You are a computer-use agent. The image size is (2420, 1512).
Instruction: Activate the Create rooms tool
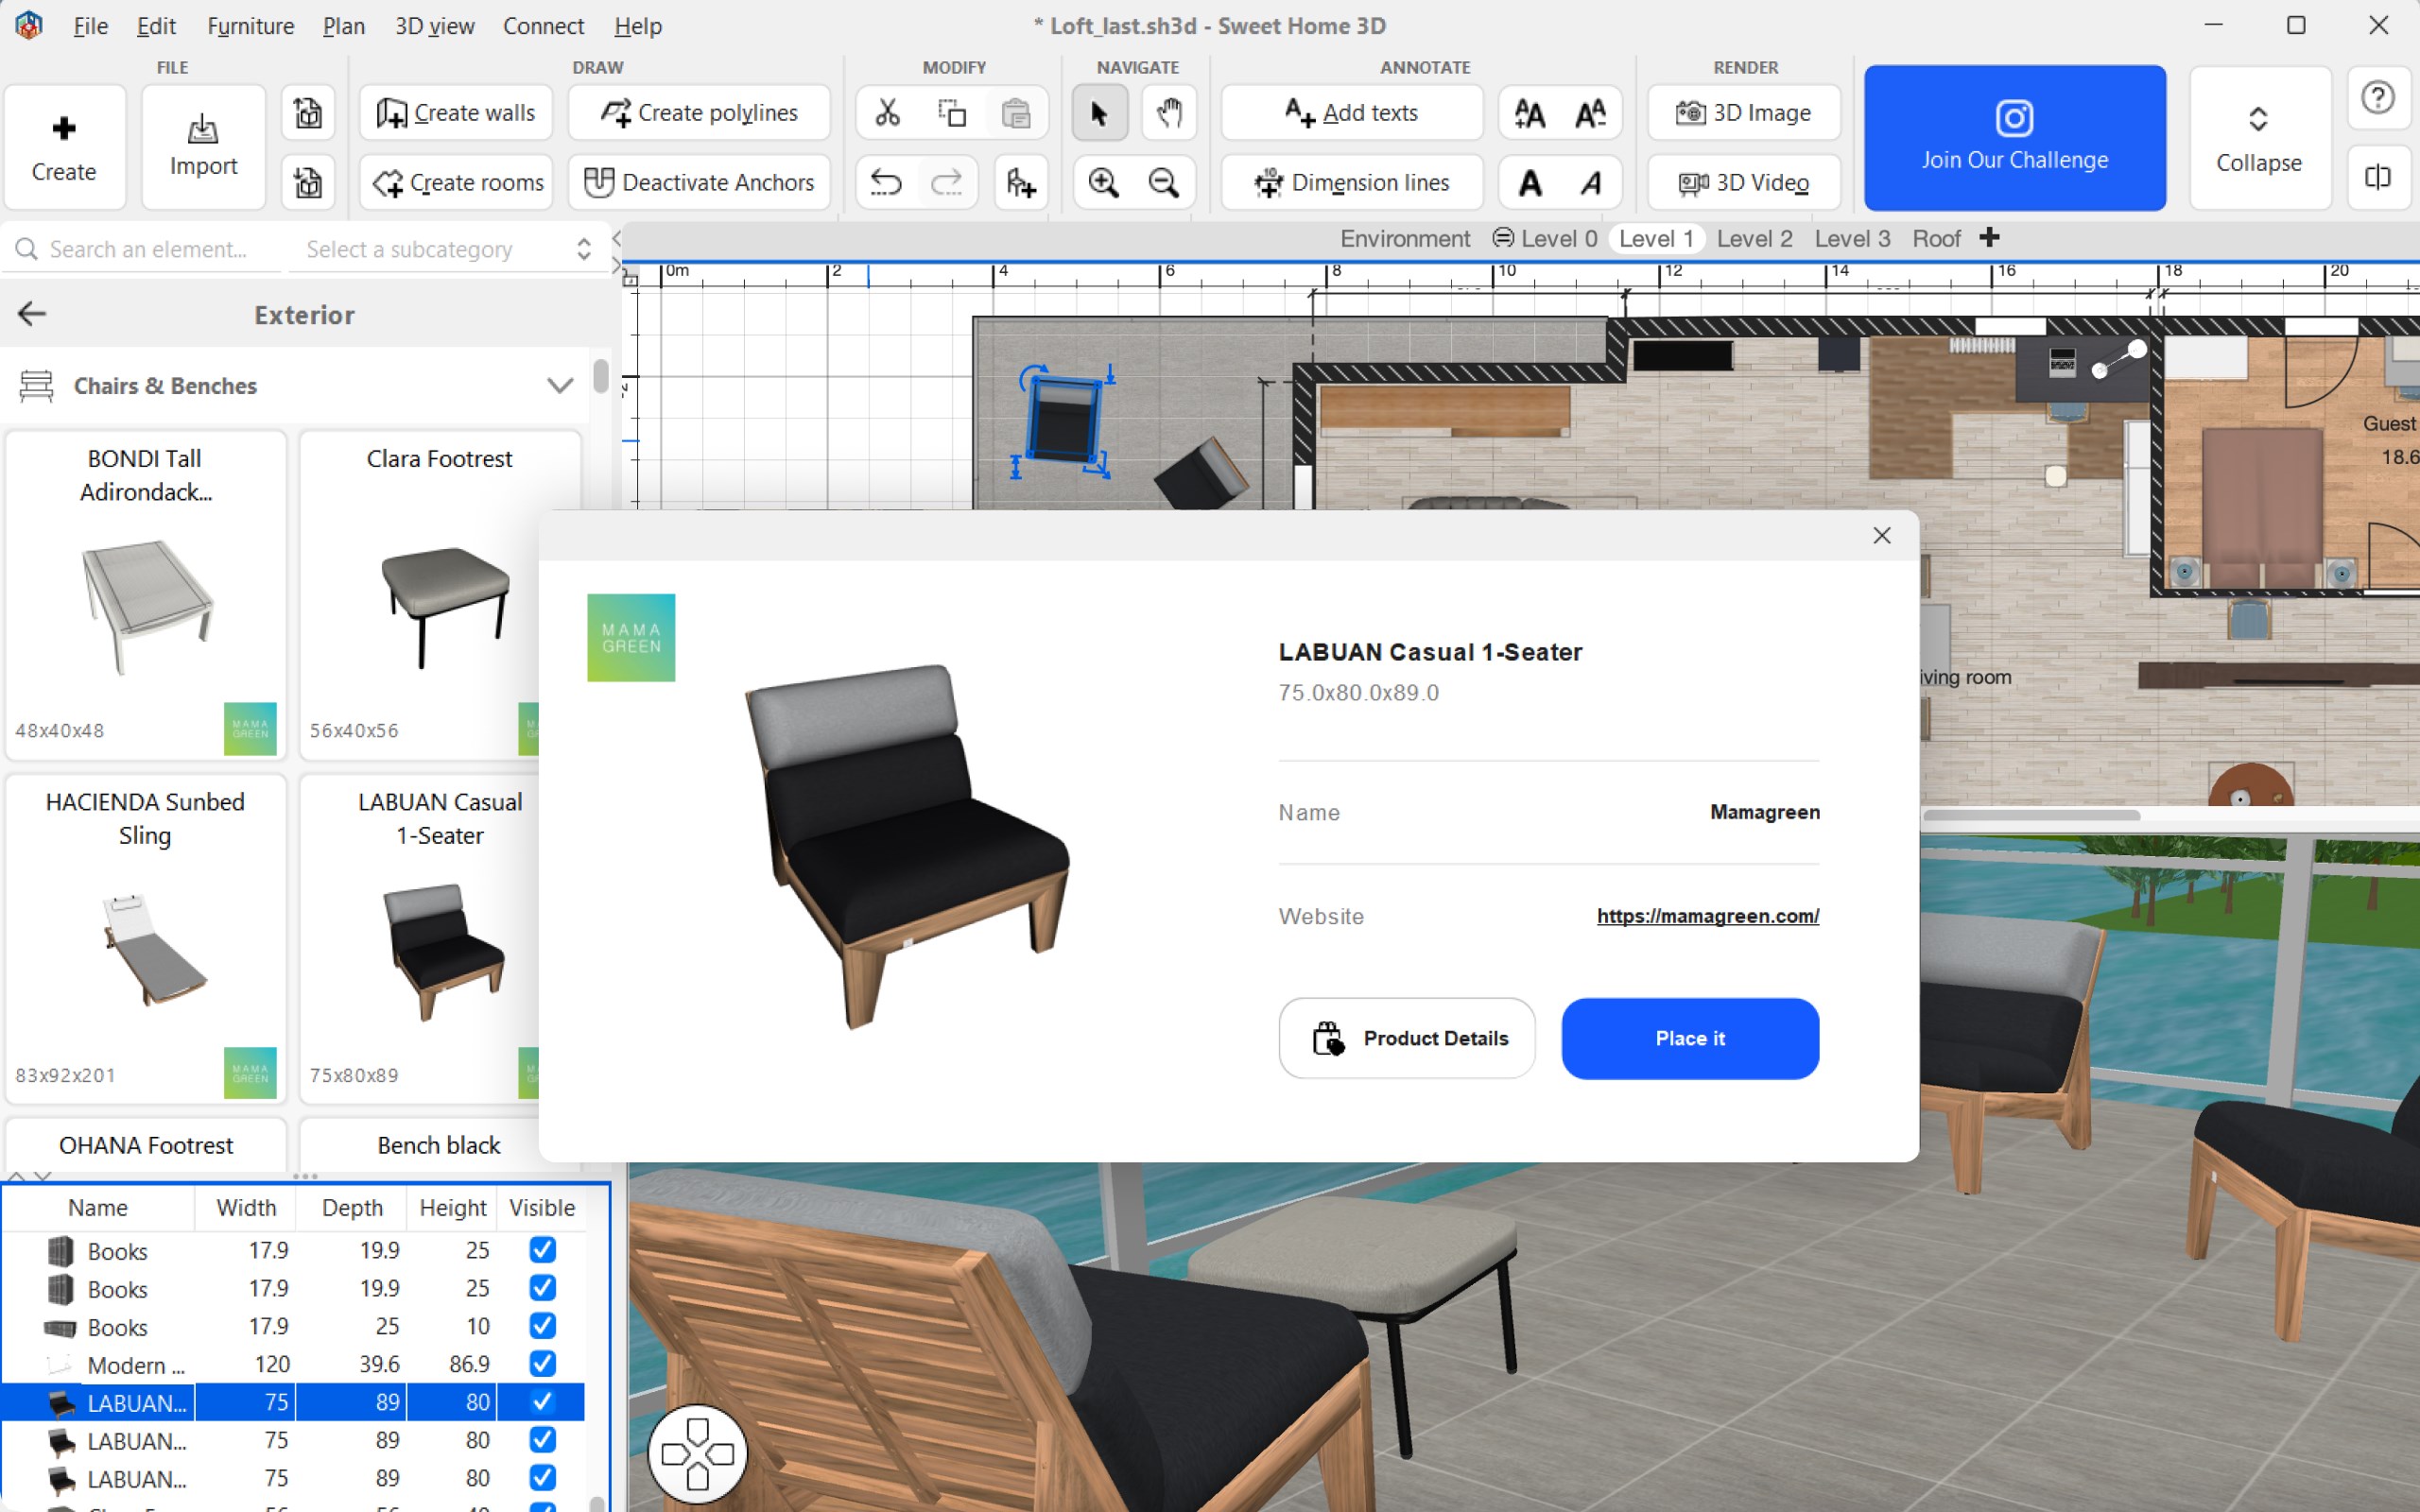click(x=456, y=182)
